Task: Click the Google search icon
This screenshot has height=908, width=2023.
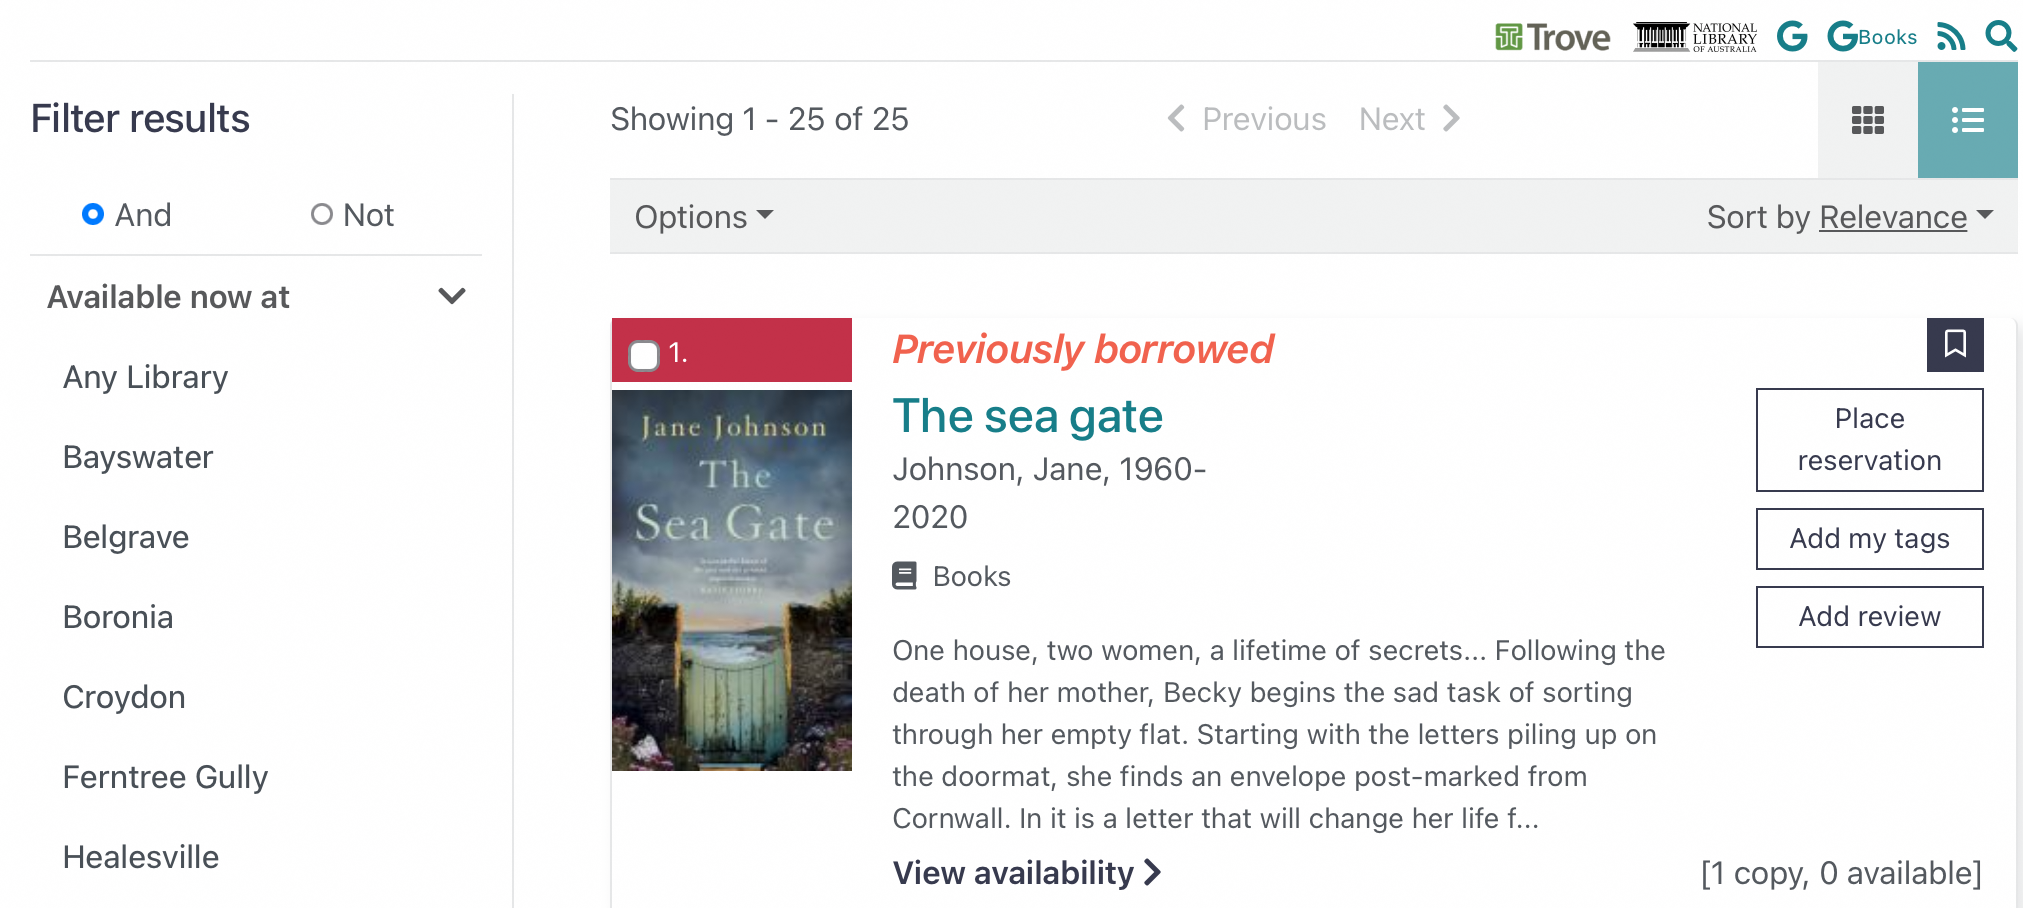Action: (x=1792, y=37)
